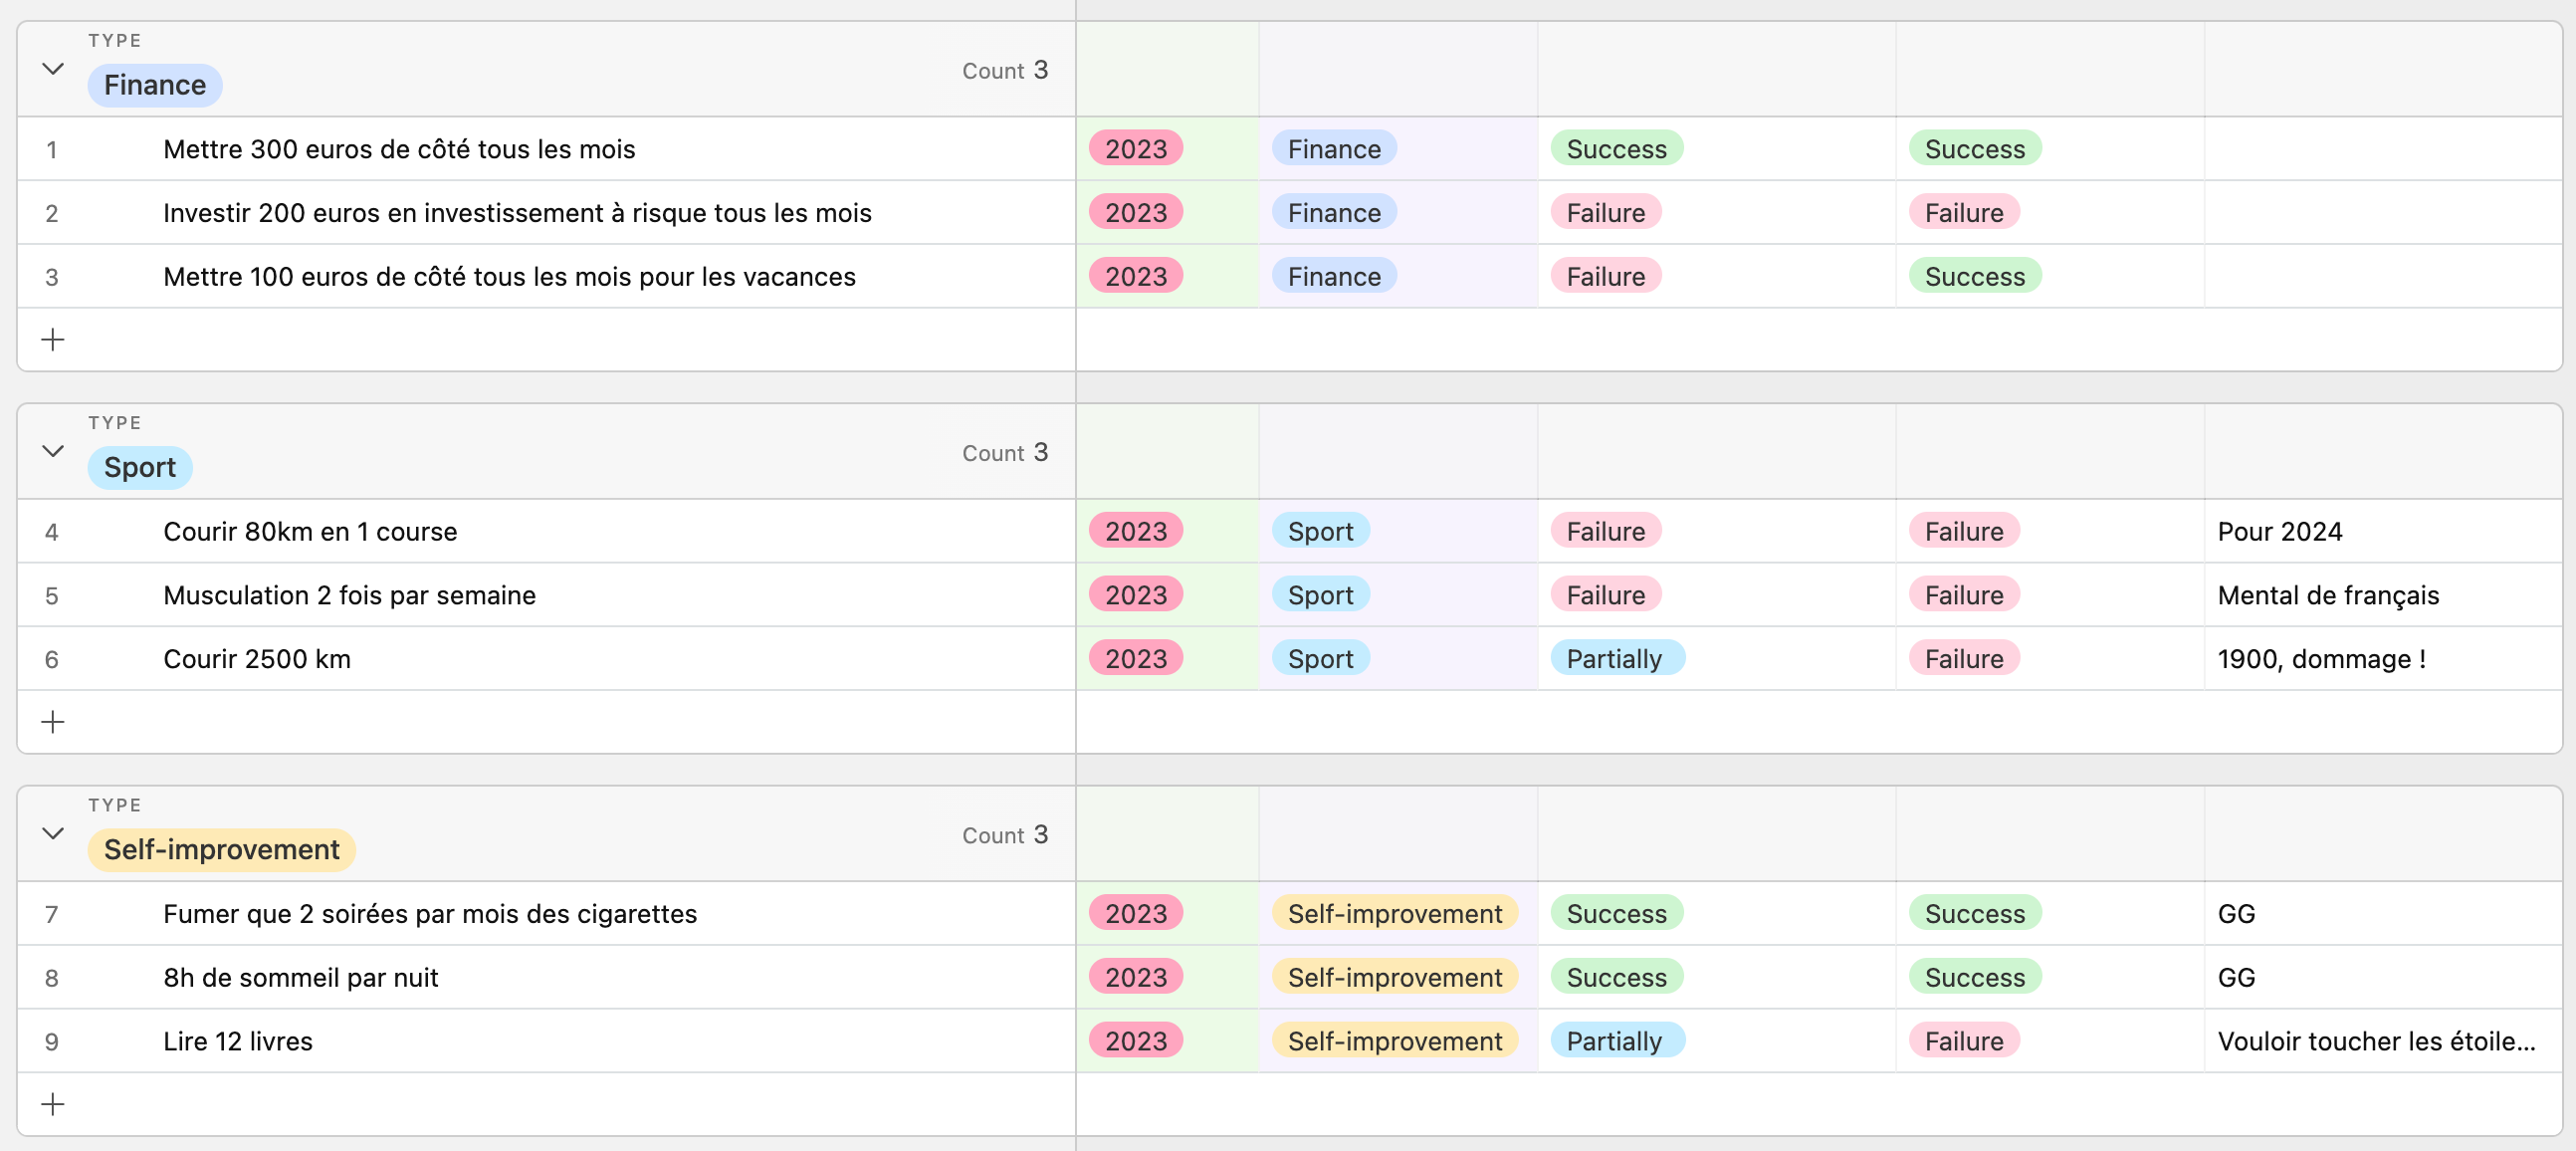Image resolution: width=2576 pixels, height=1151 pixels.
Task: Collapse the Sport group chevron
Action: (53, 451)
